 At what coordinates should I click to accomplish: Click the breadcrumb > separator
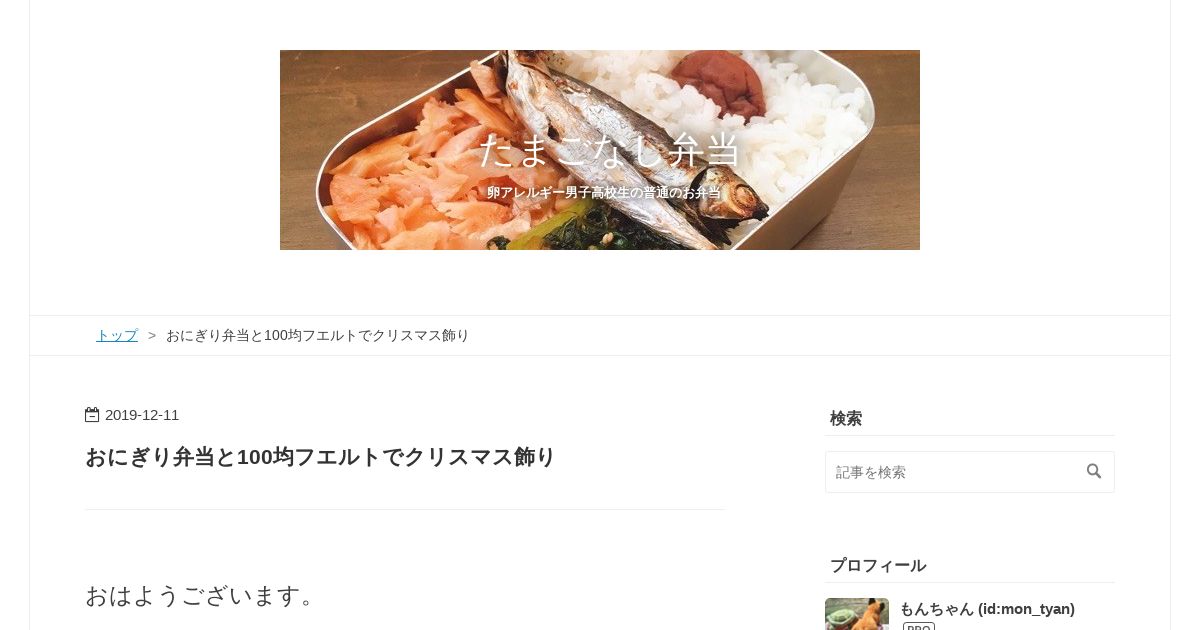click(x=152, y=335)
